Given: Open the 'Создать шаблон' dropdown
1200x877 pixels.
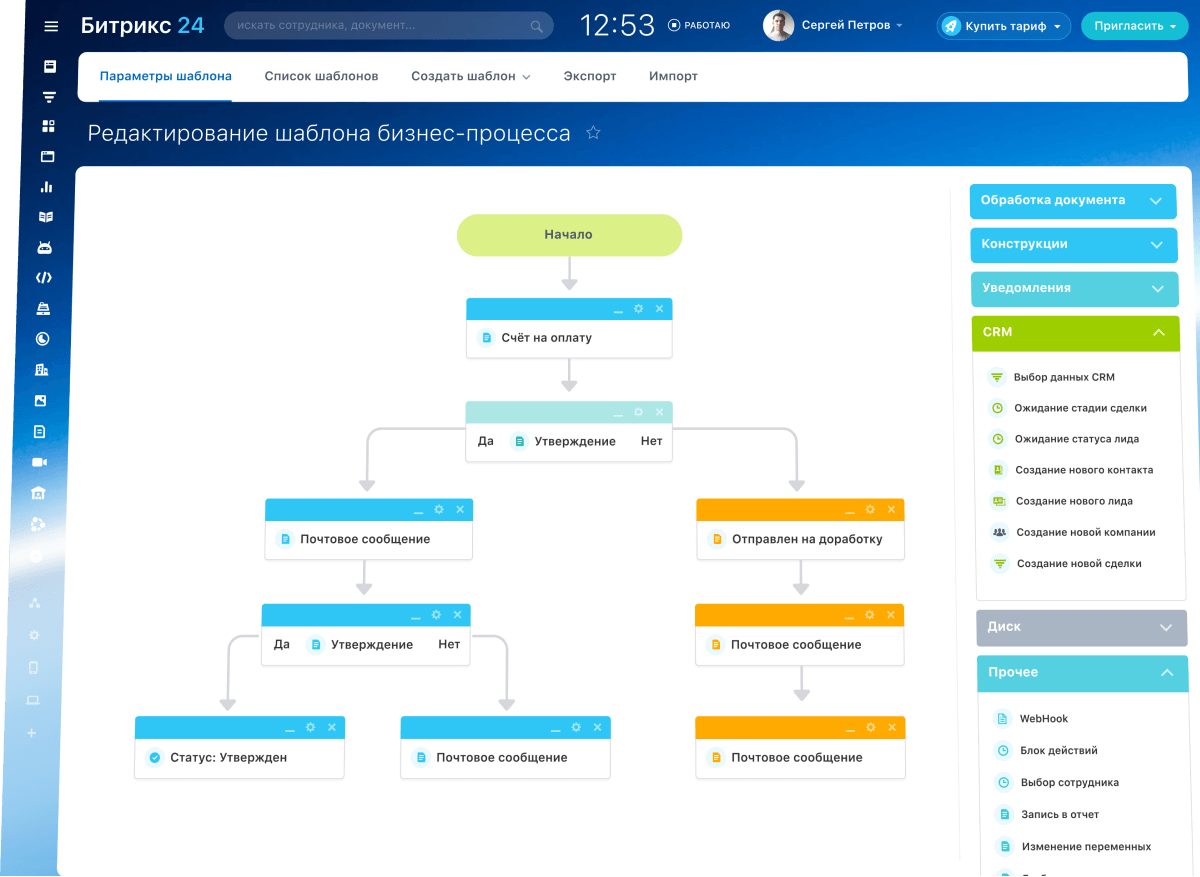Looking at the screenshot, I should [x=471, y=75].
